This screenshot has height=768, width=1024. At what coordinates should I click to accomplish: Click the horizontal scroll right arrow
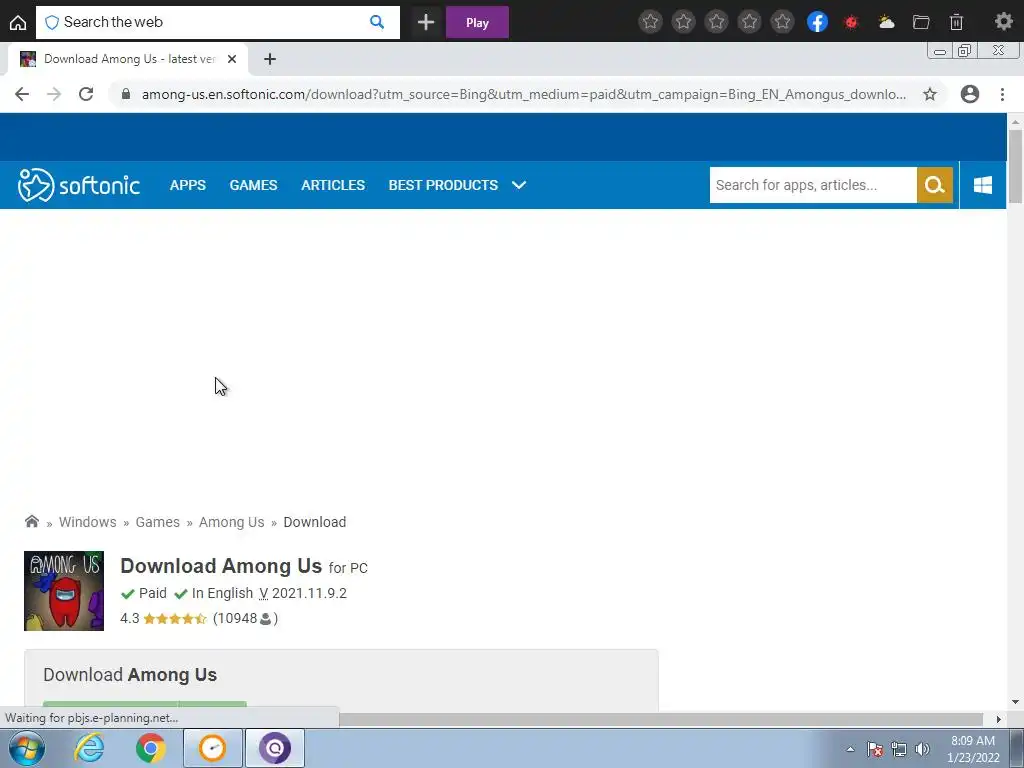click(998, 719)
